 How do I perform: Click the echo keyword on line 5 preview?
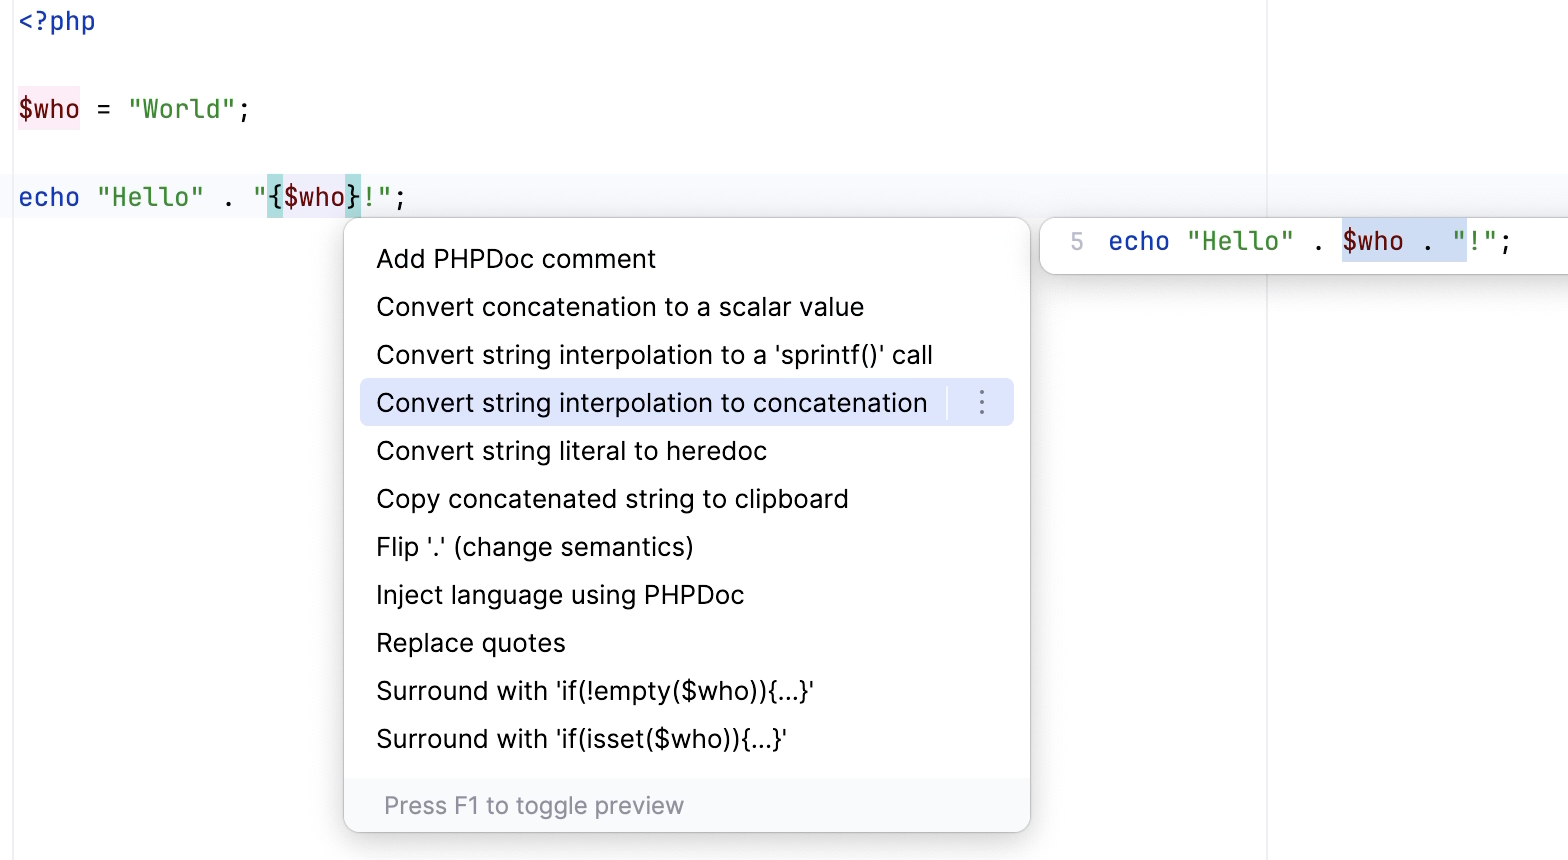tap(1138, 240)
